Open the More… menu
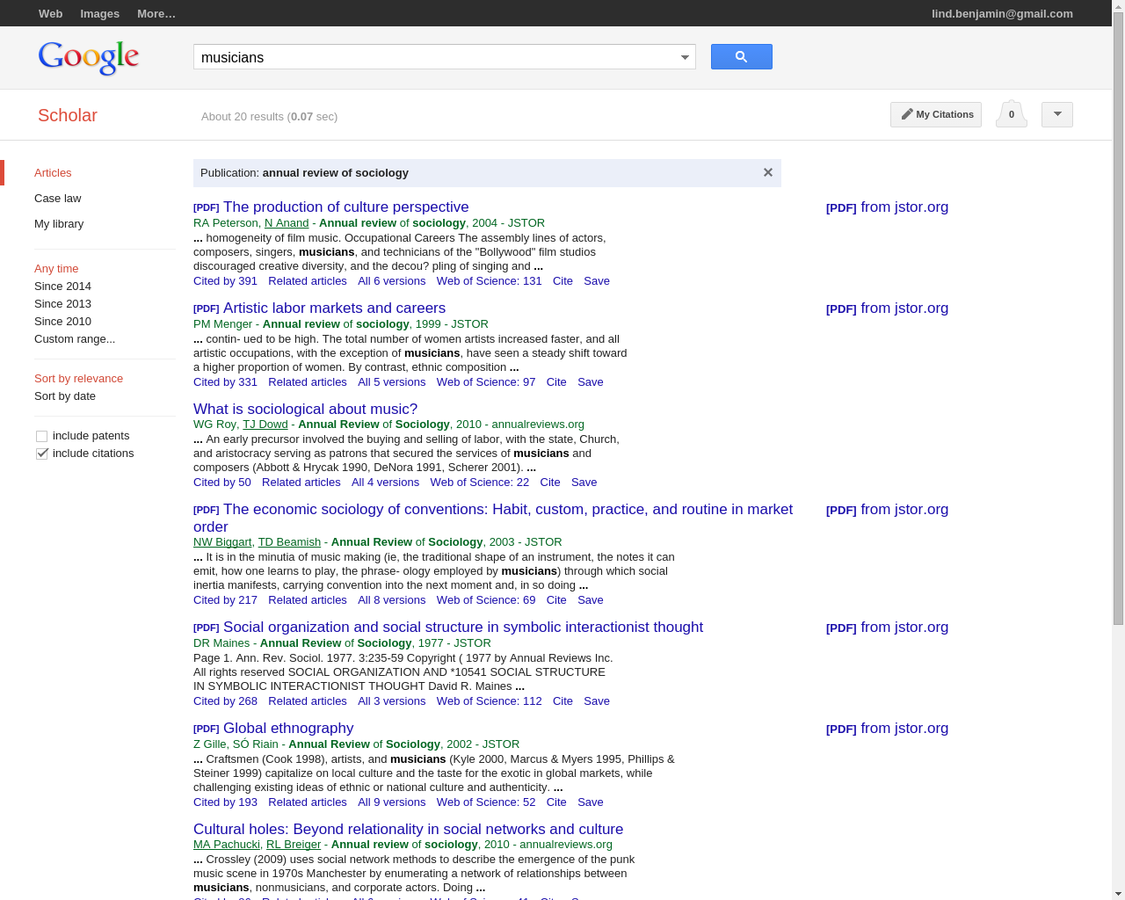This screenshot has width=1125, height=900. (x=156, y=14)
